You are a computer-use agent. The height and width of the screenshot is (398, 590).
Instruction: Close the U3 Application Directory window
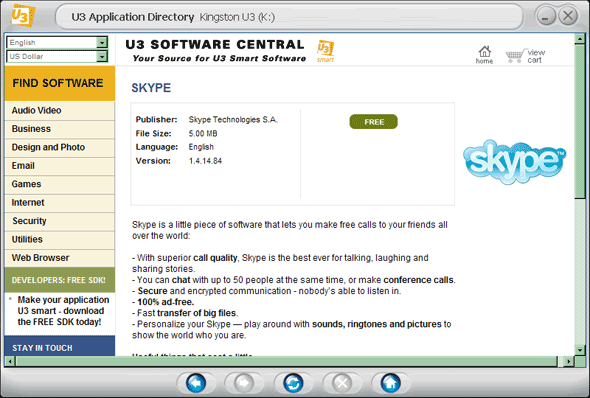point(568,16)
